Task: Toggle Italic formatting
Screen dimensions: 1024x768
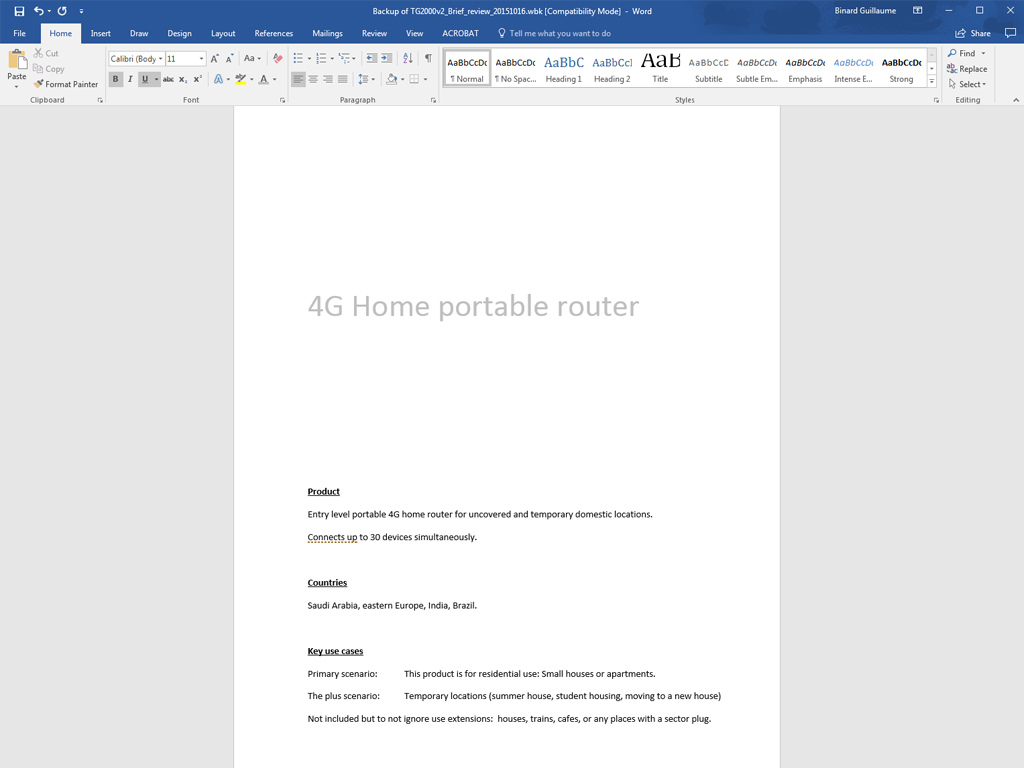Action: pyautogui.click(x=130, y=79)
